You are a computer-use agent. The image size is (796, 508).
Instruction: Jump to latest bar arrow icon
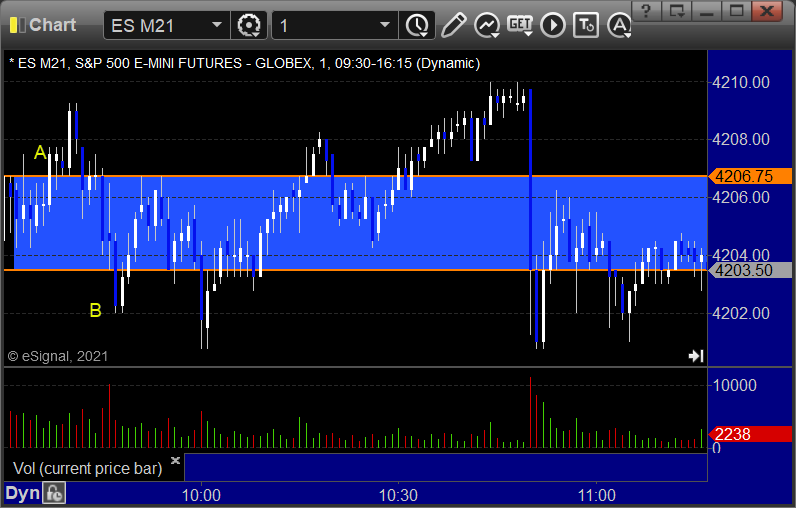[696, 356]
